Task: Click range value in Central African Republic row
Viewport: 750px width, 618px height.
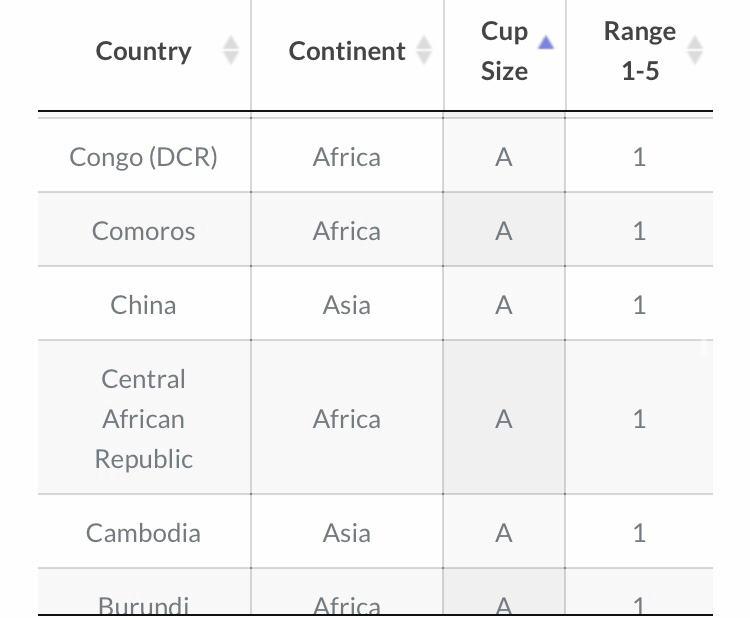Action: click(640, 419)
